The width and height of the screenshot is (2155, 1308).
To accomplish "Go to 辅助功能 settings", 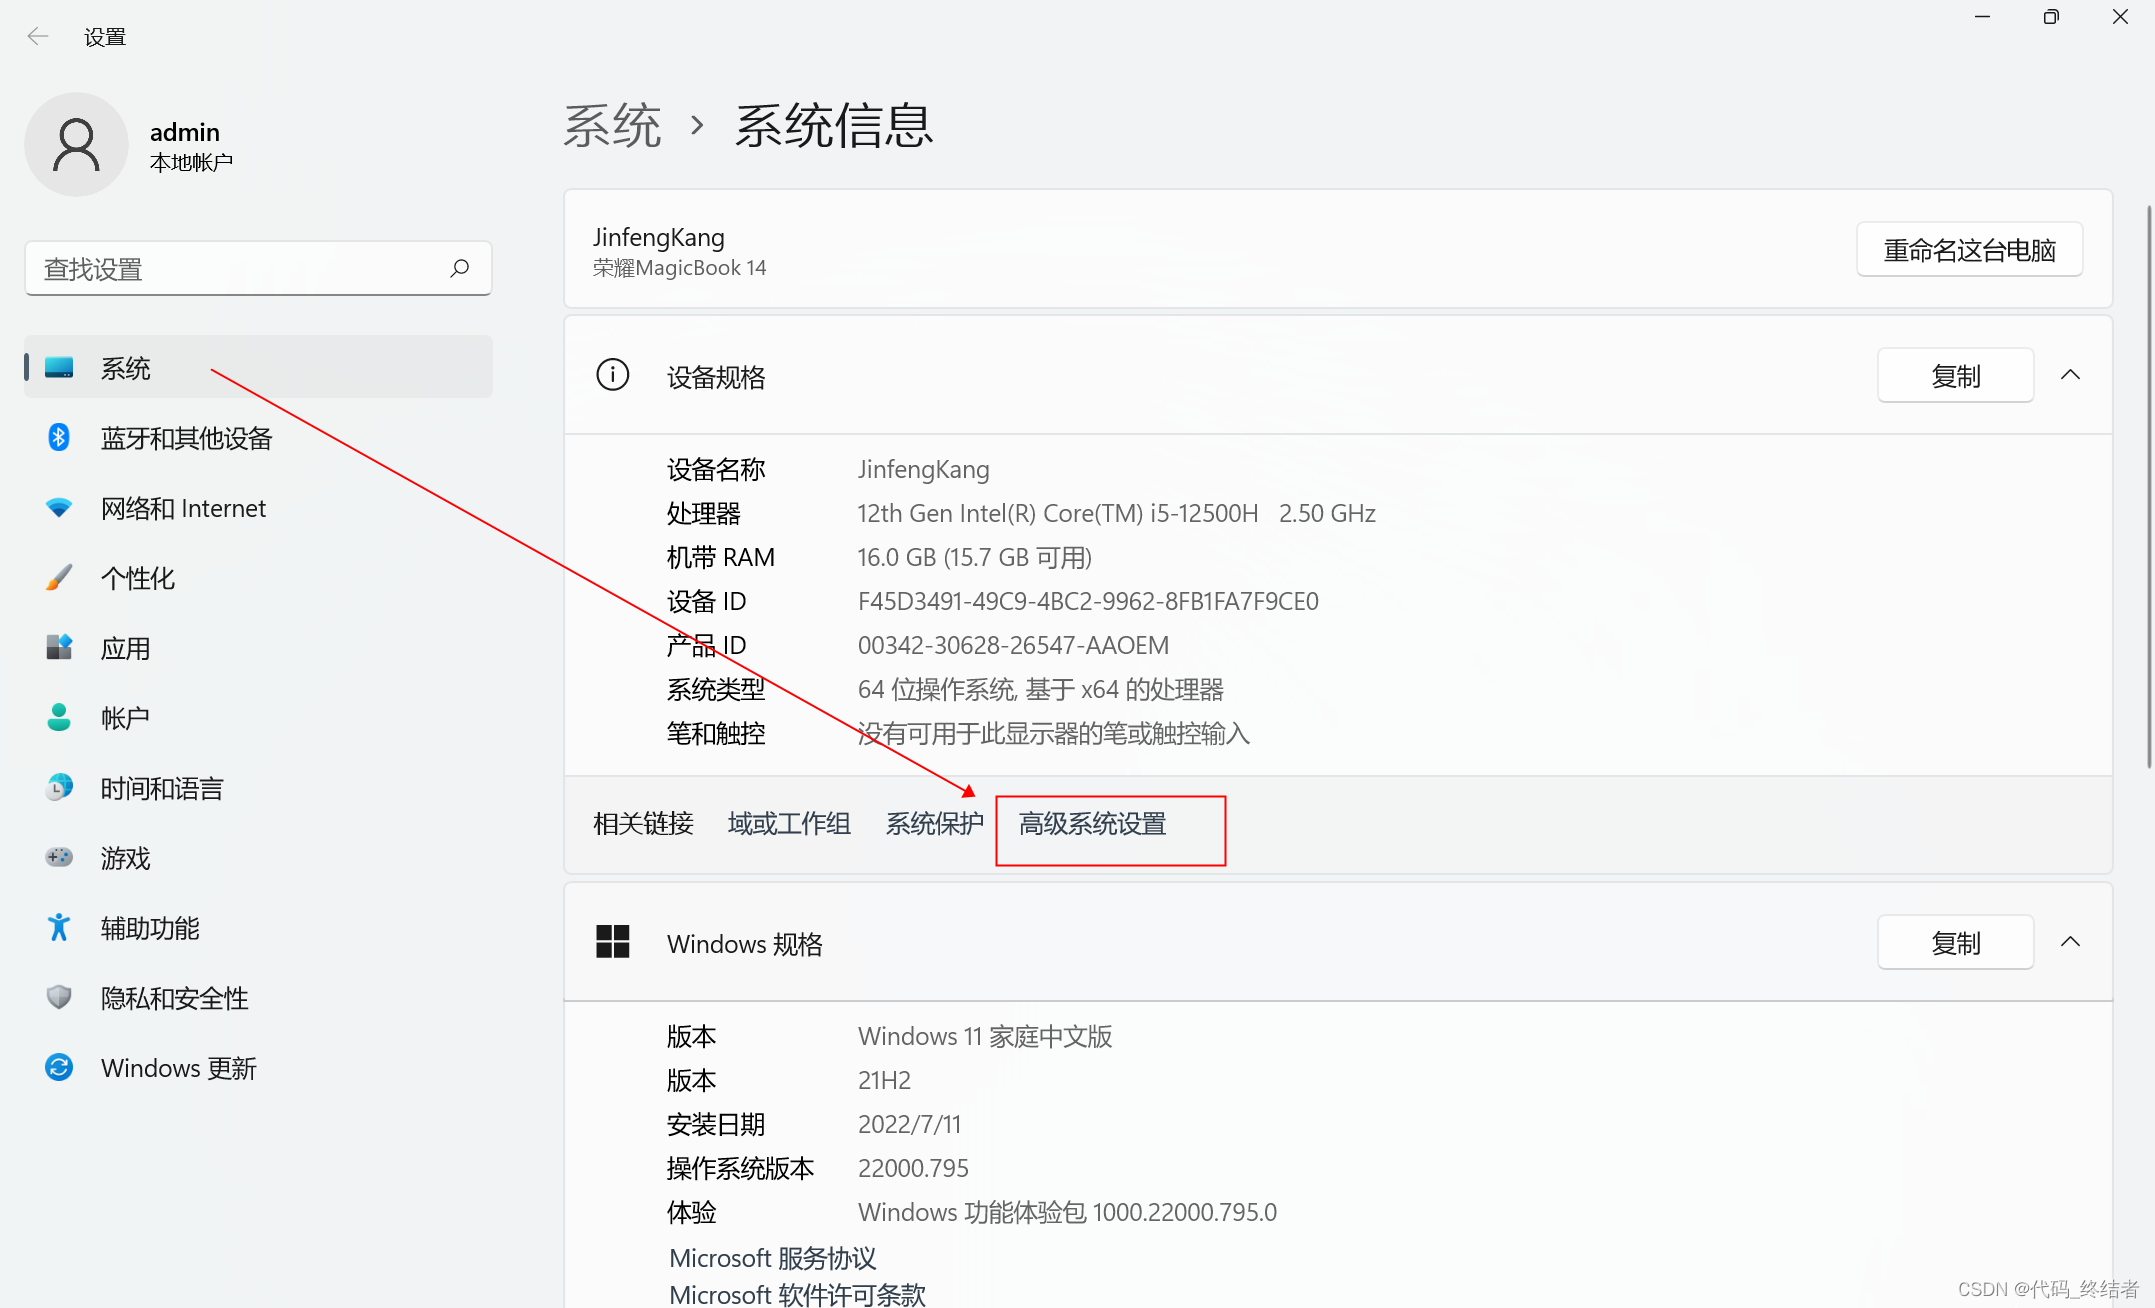I will coord(258,928).
